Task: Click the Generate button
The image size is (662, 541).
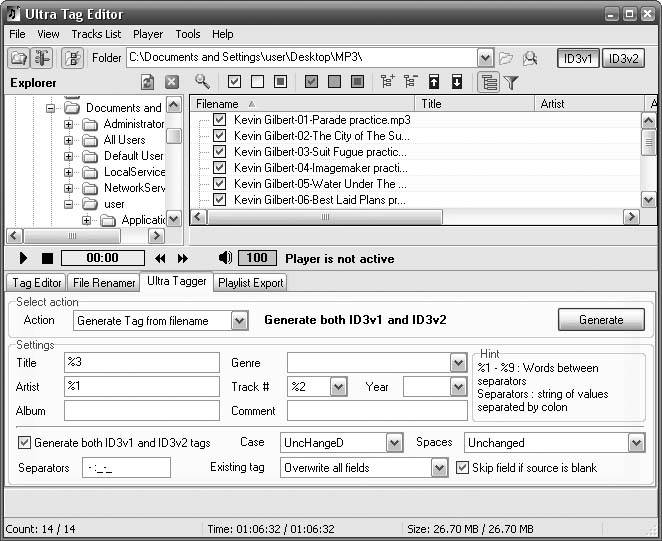Action: pos(600,320)
